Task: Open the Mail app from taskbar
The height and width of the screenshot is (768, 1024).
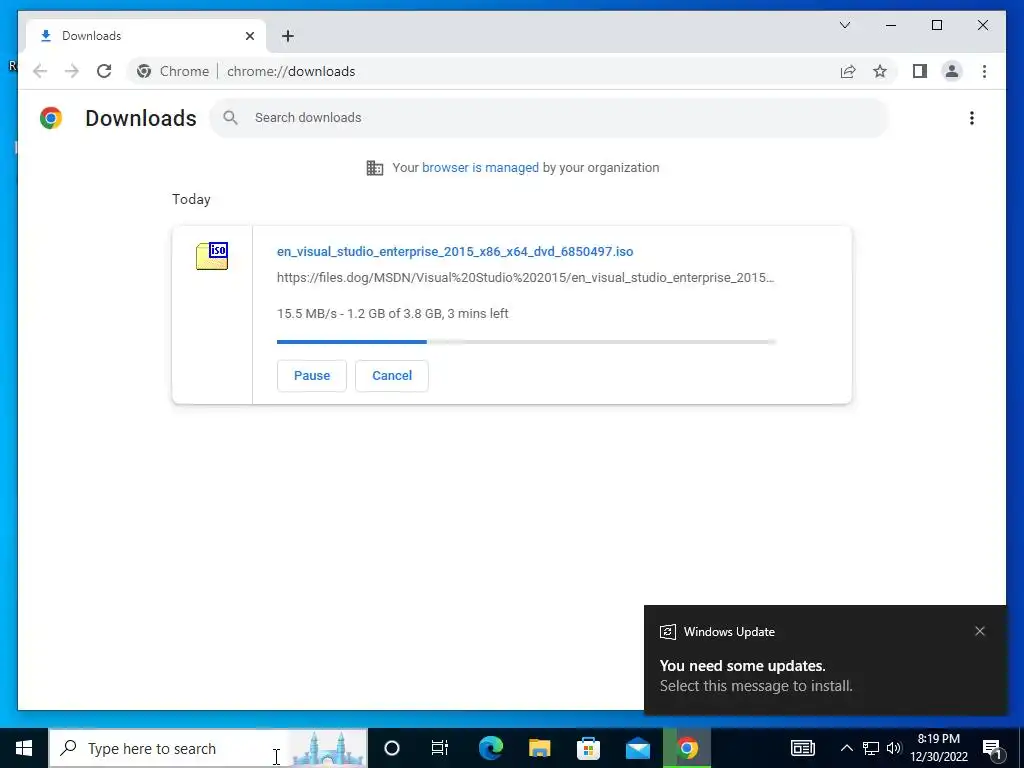Action: point(637,748)
